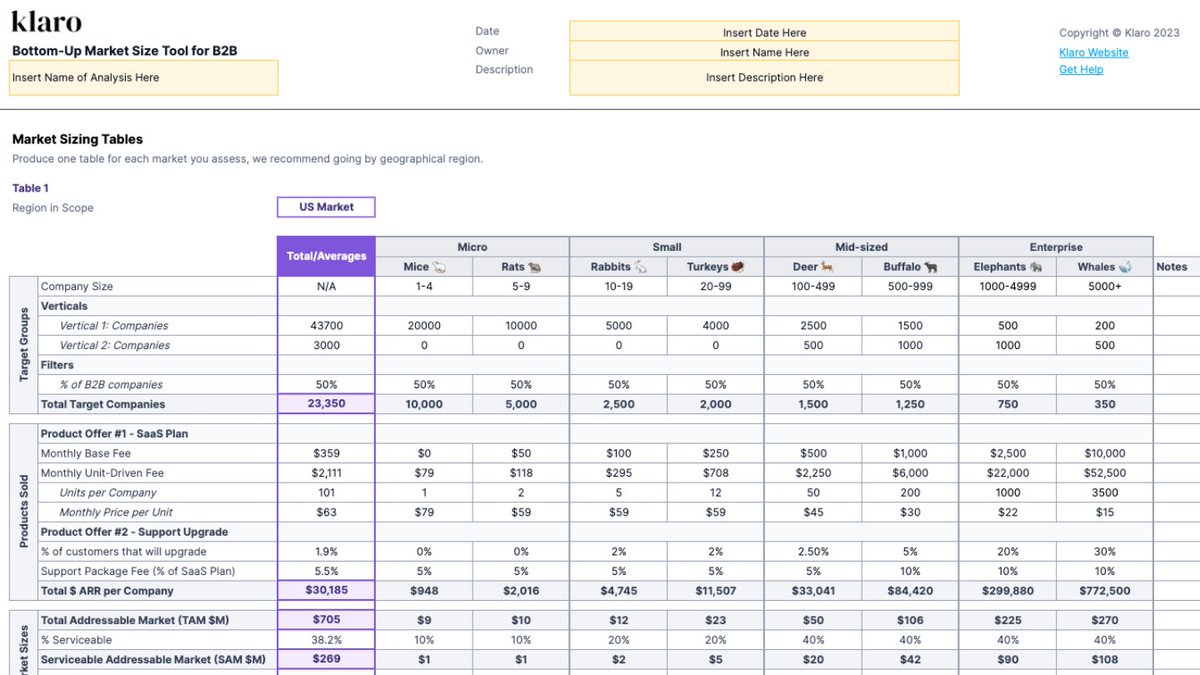Select the Support Package Fee row label
Image resolution: width=1200 pixels, height=675 pixels.
(140, 571)
